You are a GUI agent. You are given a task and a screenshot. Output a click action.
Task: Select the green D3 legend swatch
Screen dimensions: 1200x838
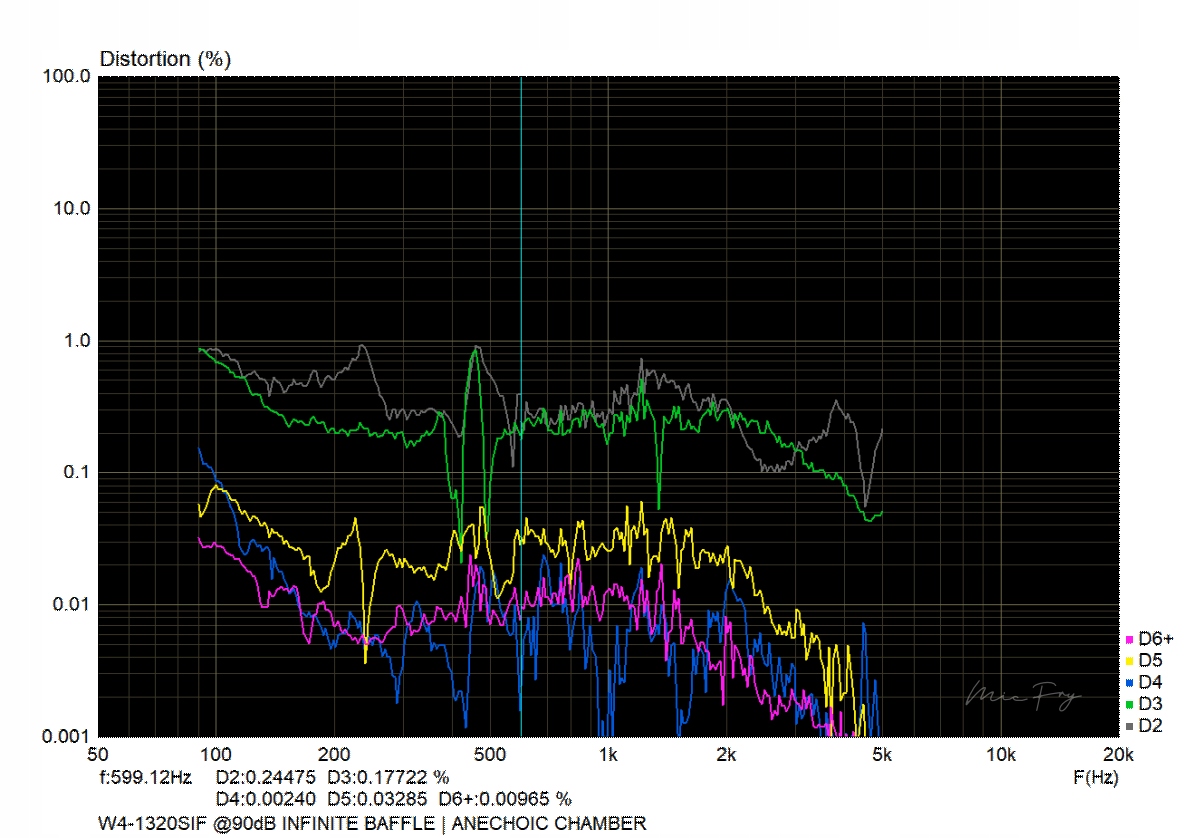point(1130,705)
